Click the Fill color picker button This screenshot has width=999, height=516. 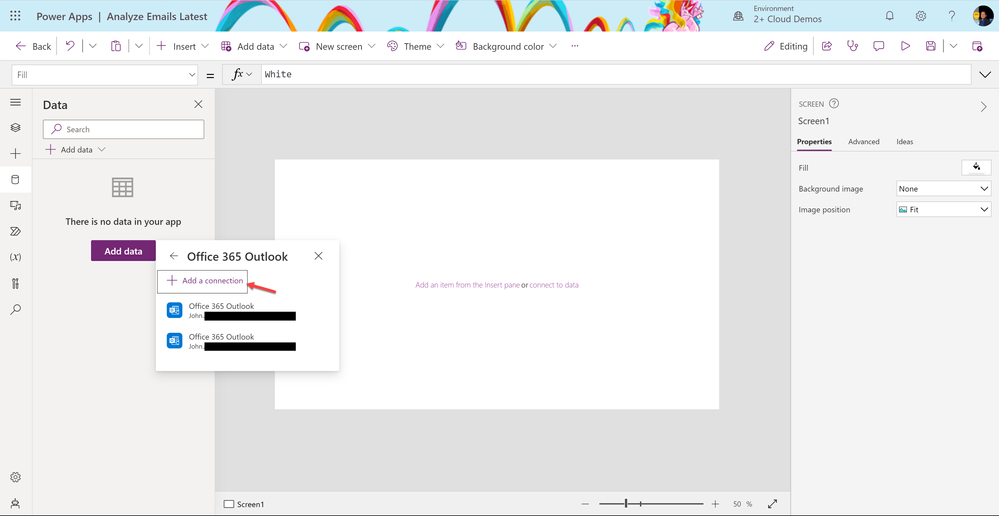click(x=976, y=168)
